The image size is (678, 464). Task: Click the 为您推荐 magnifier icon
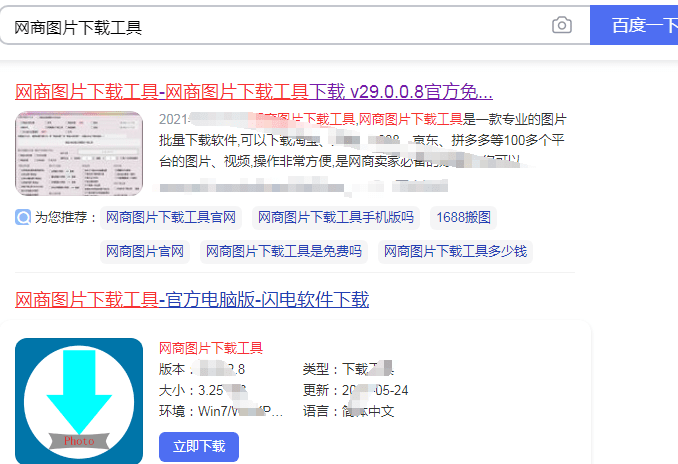click(x=23, y=218)
